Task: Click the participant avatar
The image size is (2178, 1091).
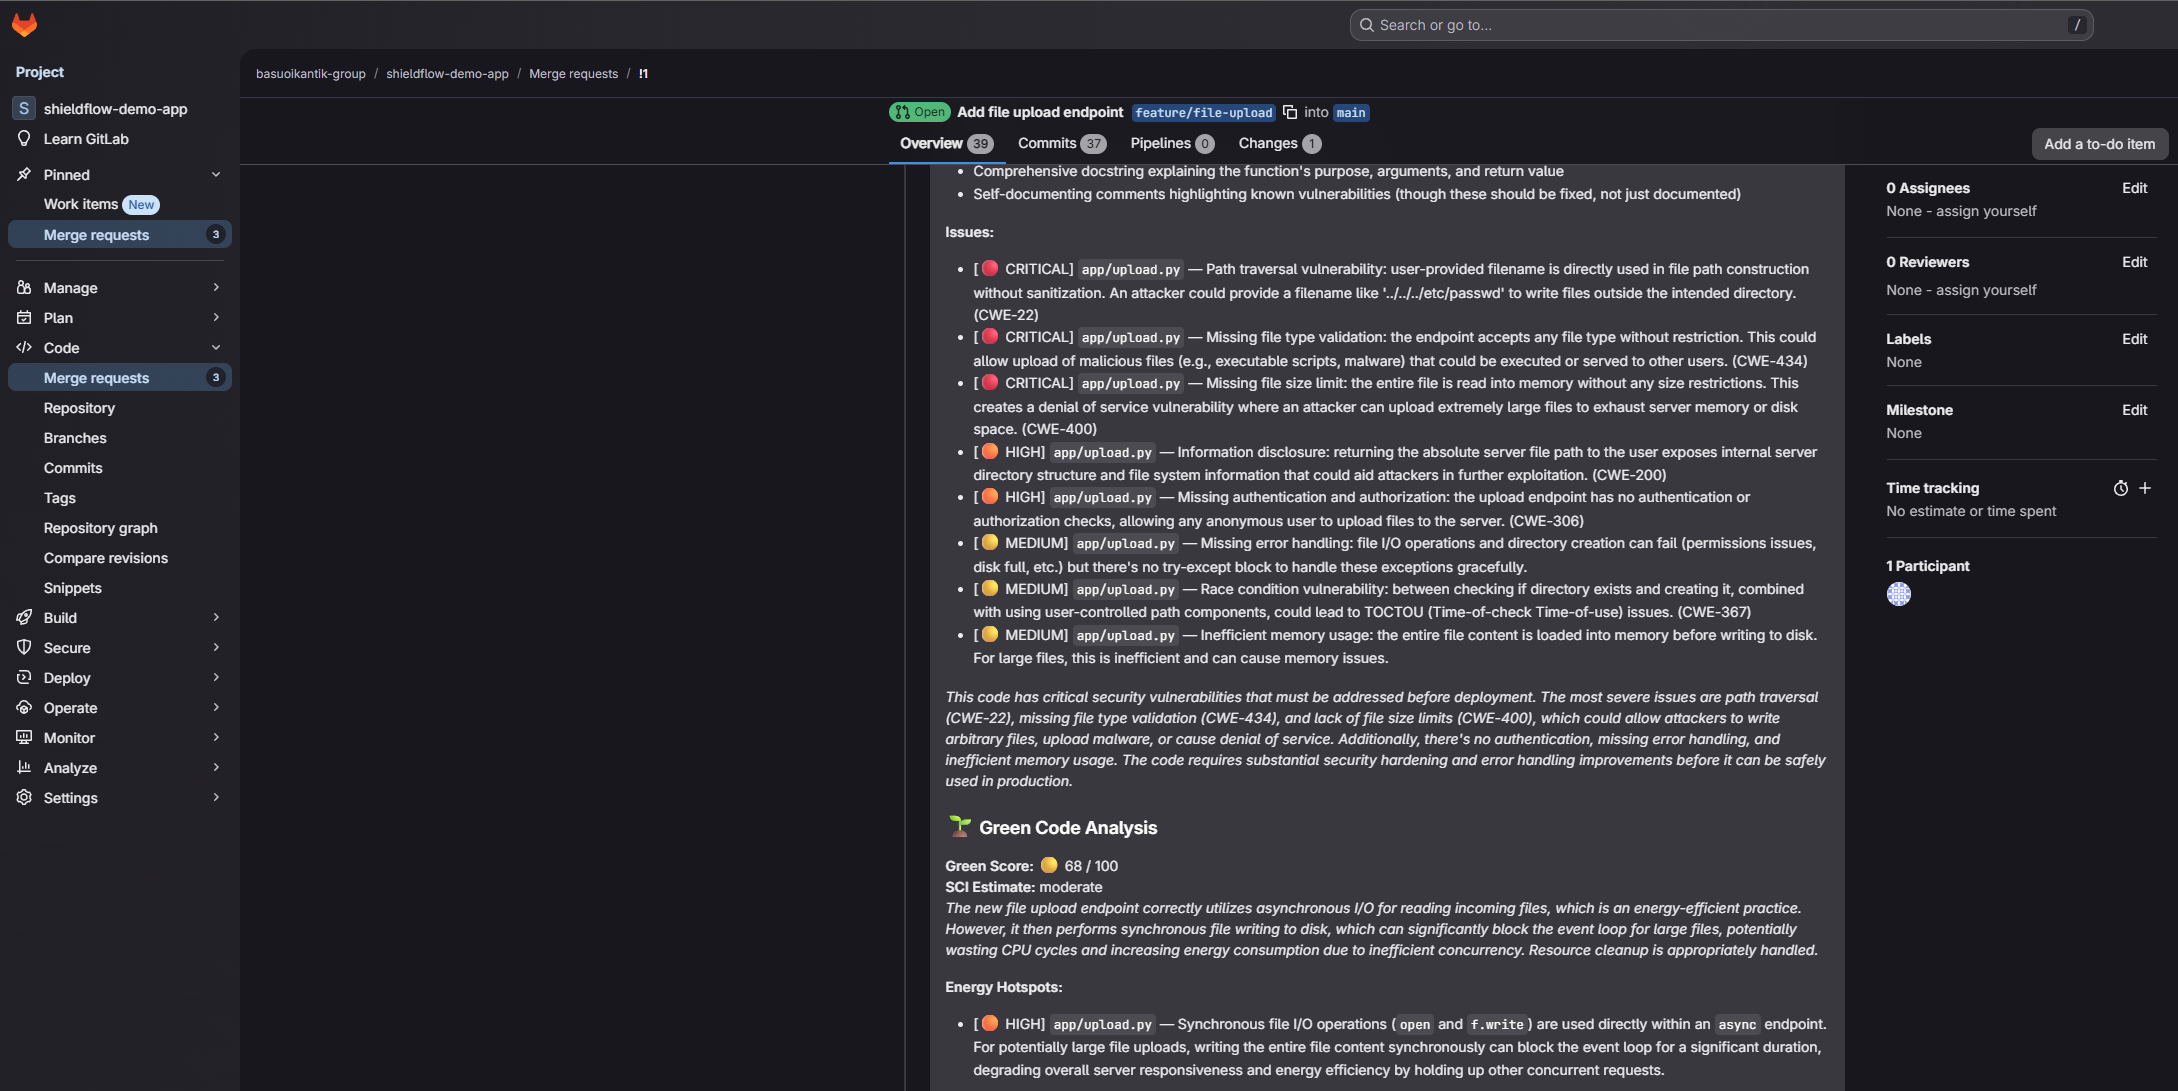Action: click(x=1898, y=594)
